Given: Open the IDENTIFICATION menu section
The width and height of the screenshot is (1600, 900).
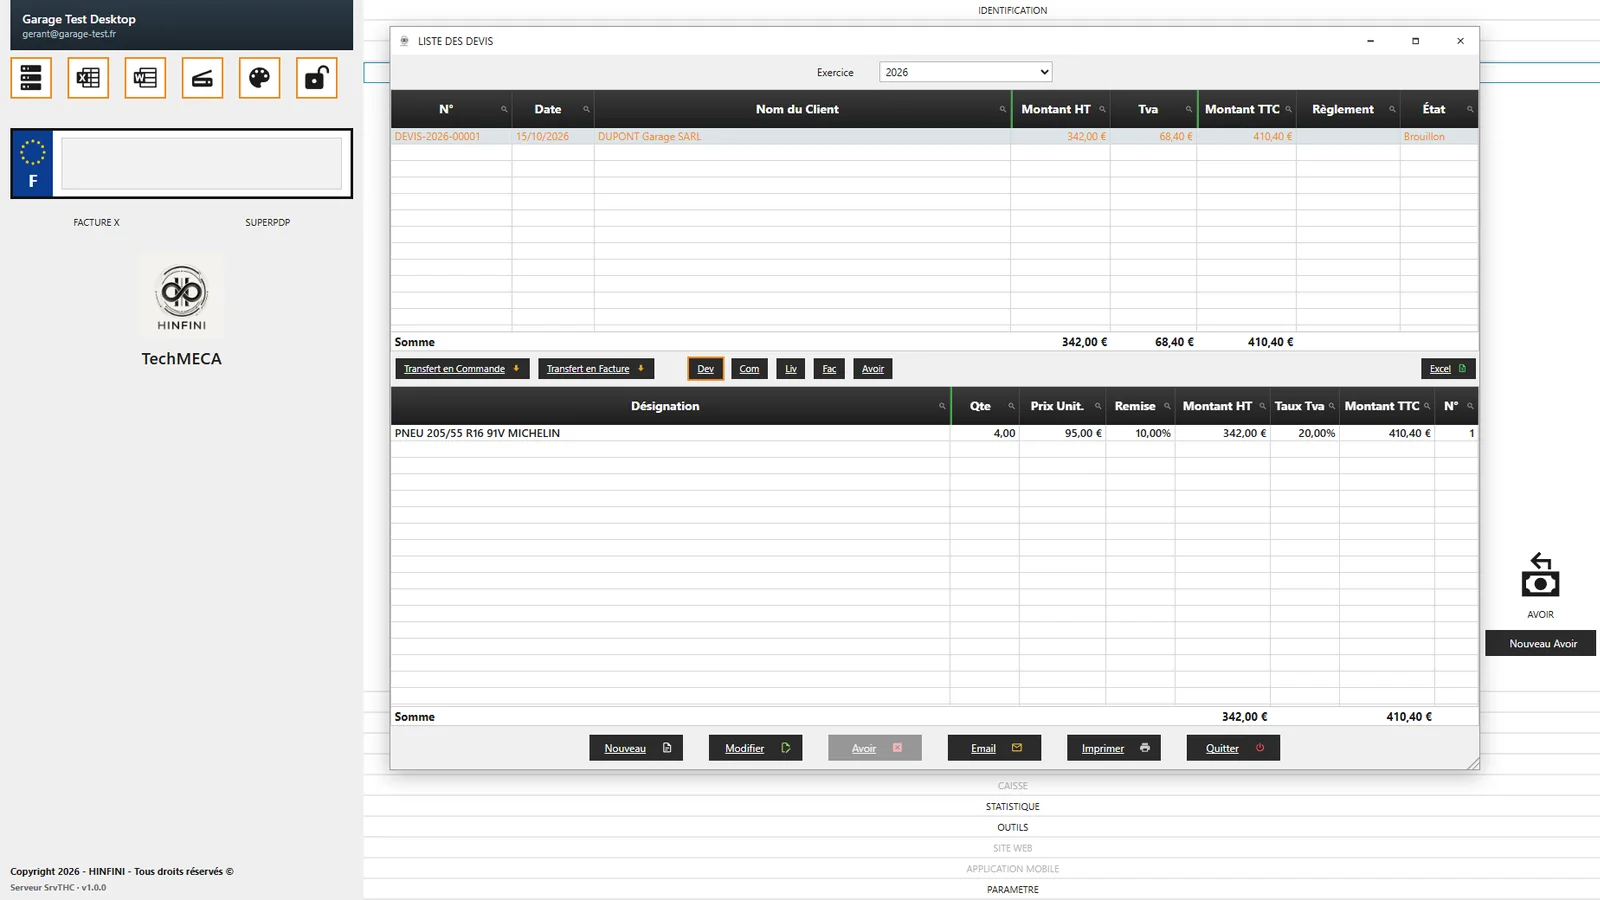Looking at the screenshot, I should click(x=1012, y=11).
